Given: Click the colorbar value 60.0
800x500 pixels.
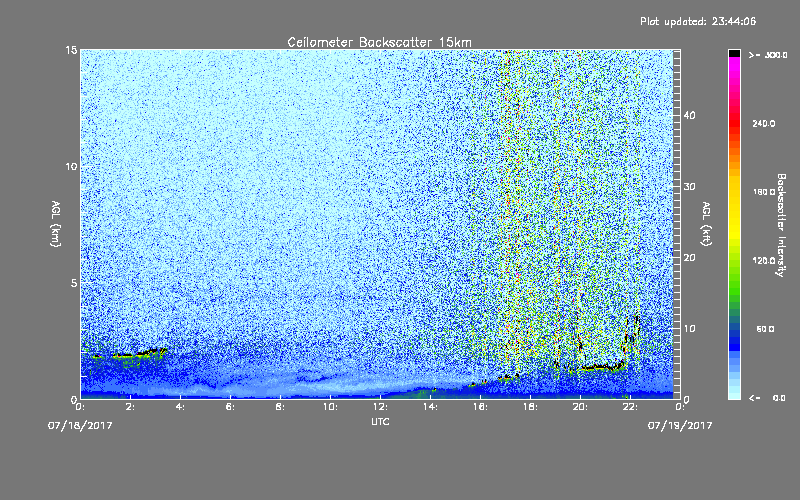Looking at the screenshot, I should pyautogui.click(x=765, y=329).
